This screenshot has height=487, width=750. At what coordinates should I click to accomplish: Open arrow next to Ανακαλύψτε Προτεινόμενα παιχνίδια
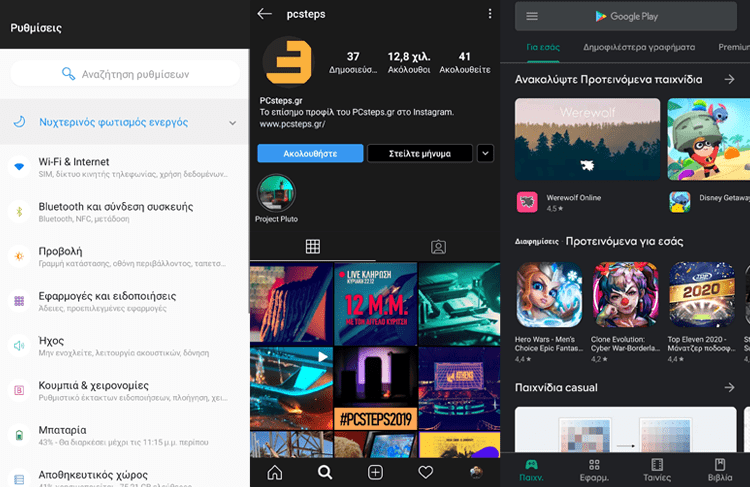coord(729,79)
